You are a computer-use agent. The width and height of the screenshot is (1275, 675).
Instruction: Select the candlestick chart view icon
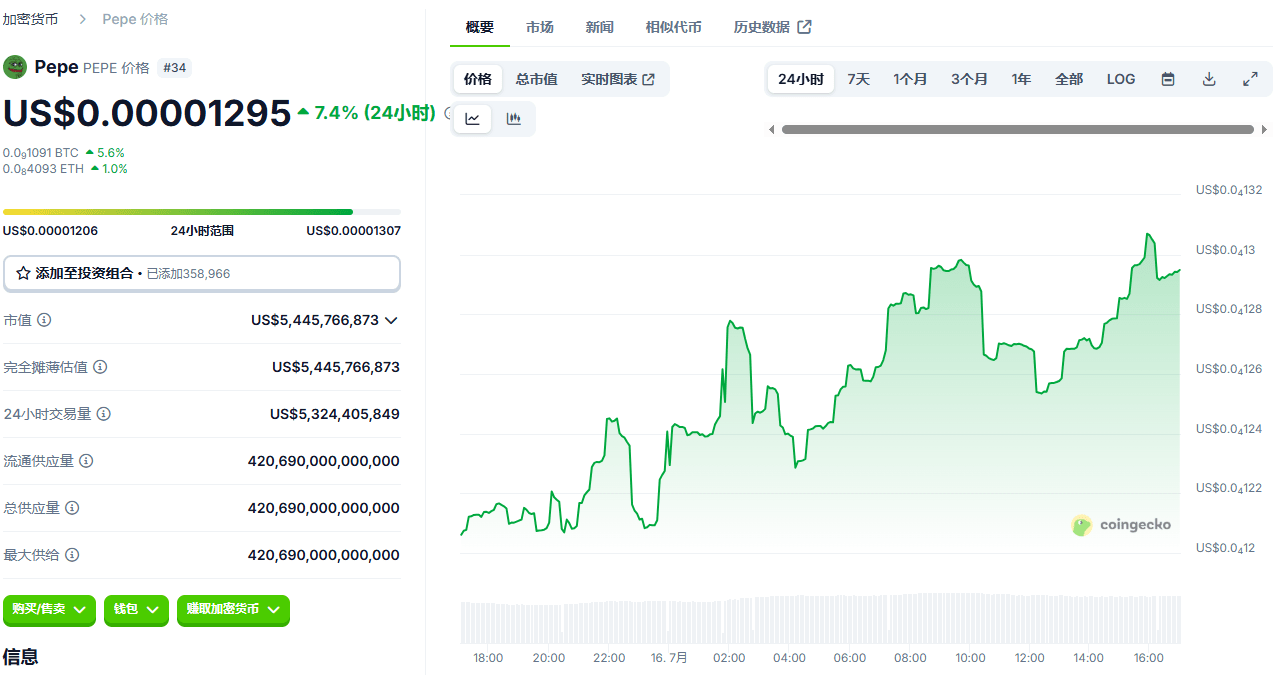point(514,119)
